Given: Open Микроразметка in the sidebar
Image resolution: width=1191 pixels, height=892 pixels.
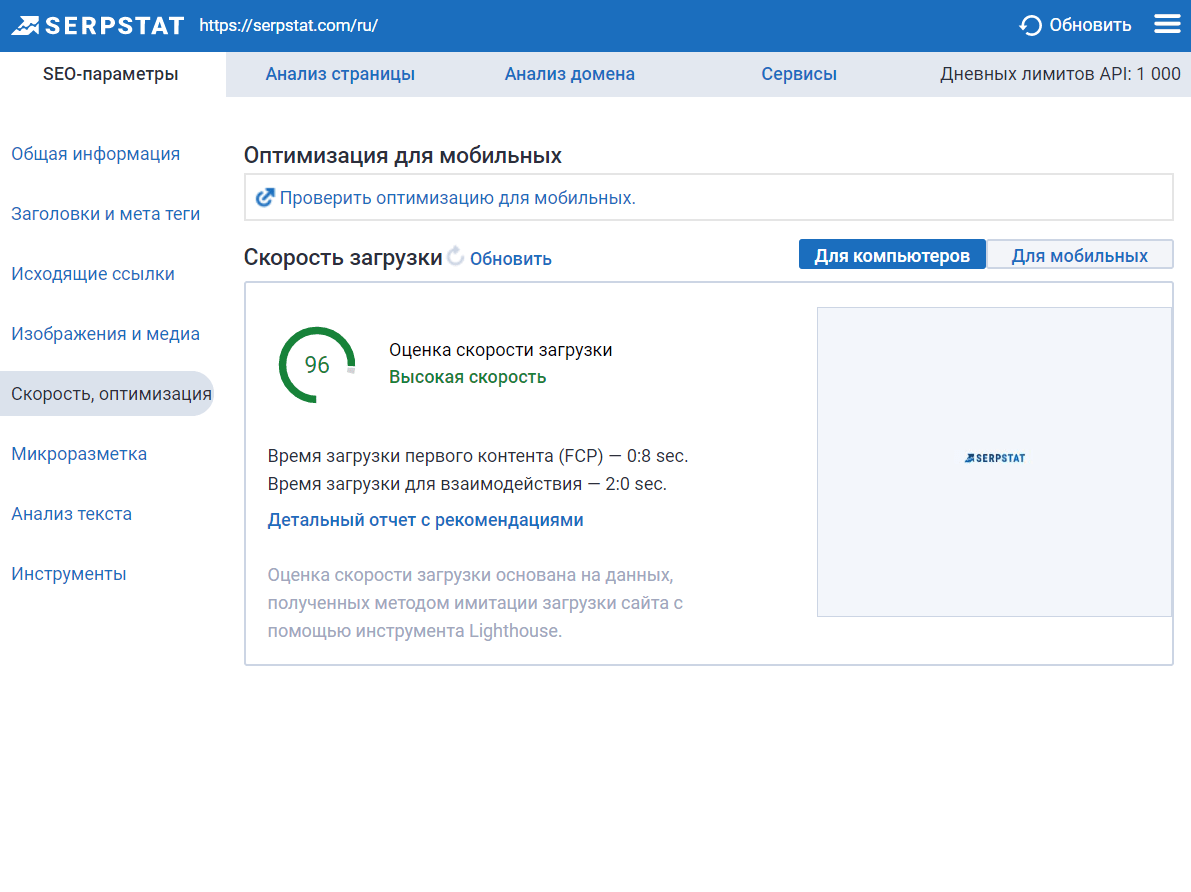Looking at the screenshot, I should pyautogui.click(x=79, y=454).
